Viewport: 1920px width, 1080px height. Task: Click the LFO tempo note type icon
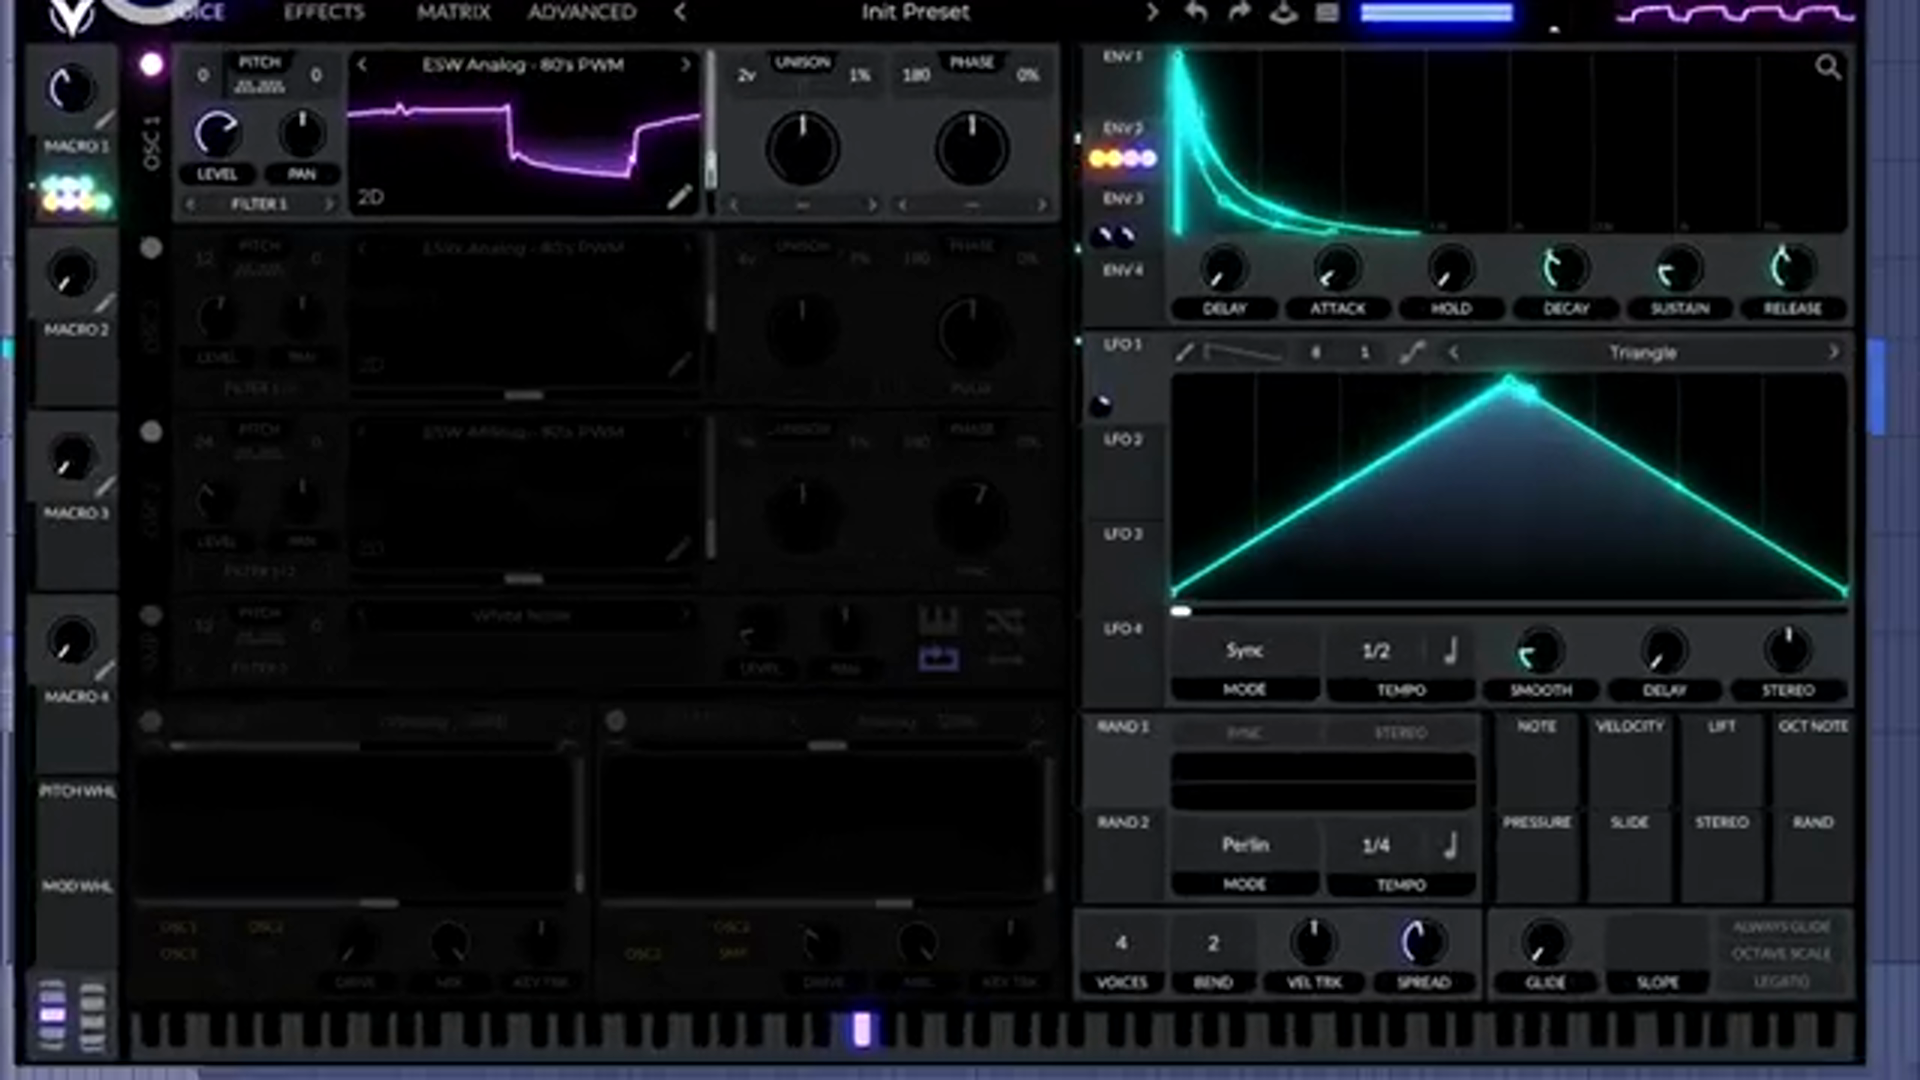1450,651
